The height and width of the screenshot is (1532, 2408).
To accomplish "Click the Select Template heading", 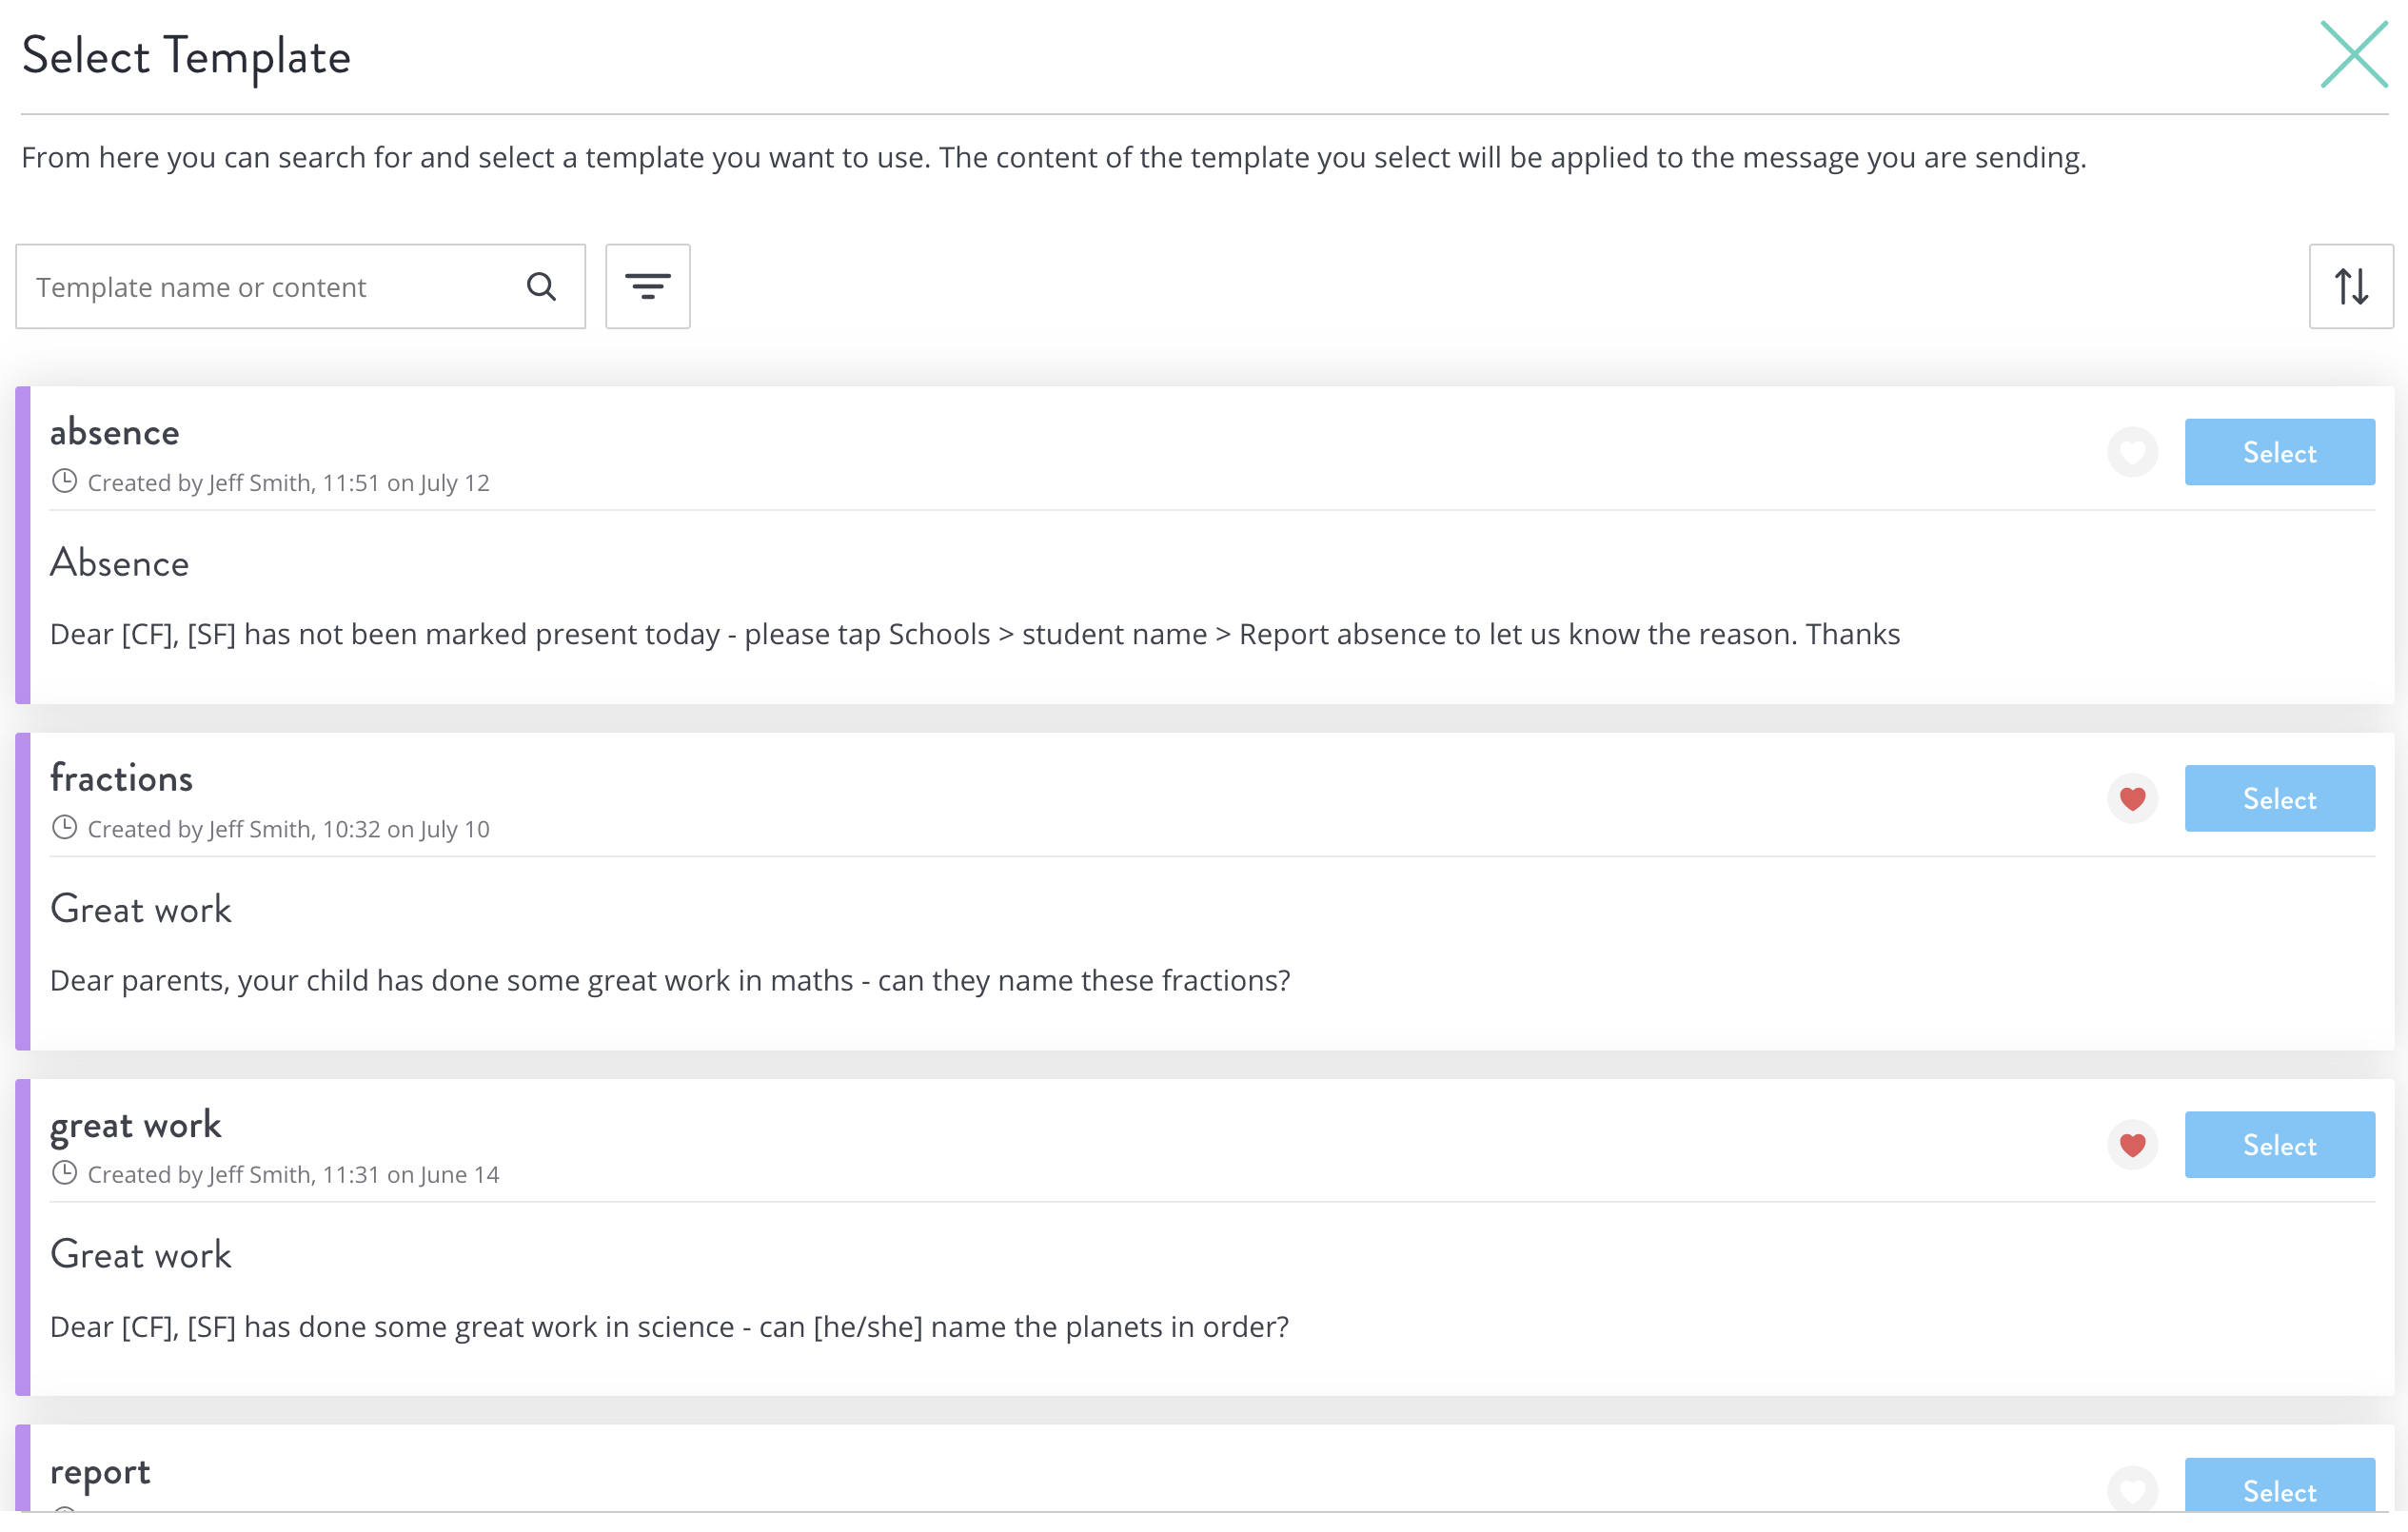I will tap(186, 58).
